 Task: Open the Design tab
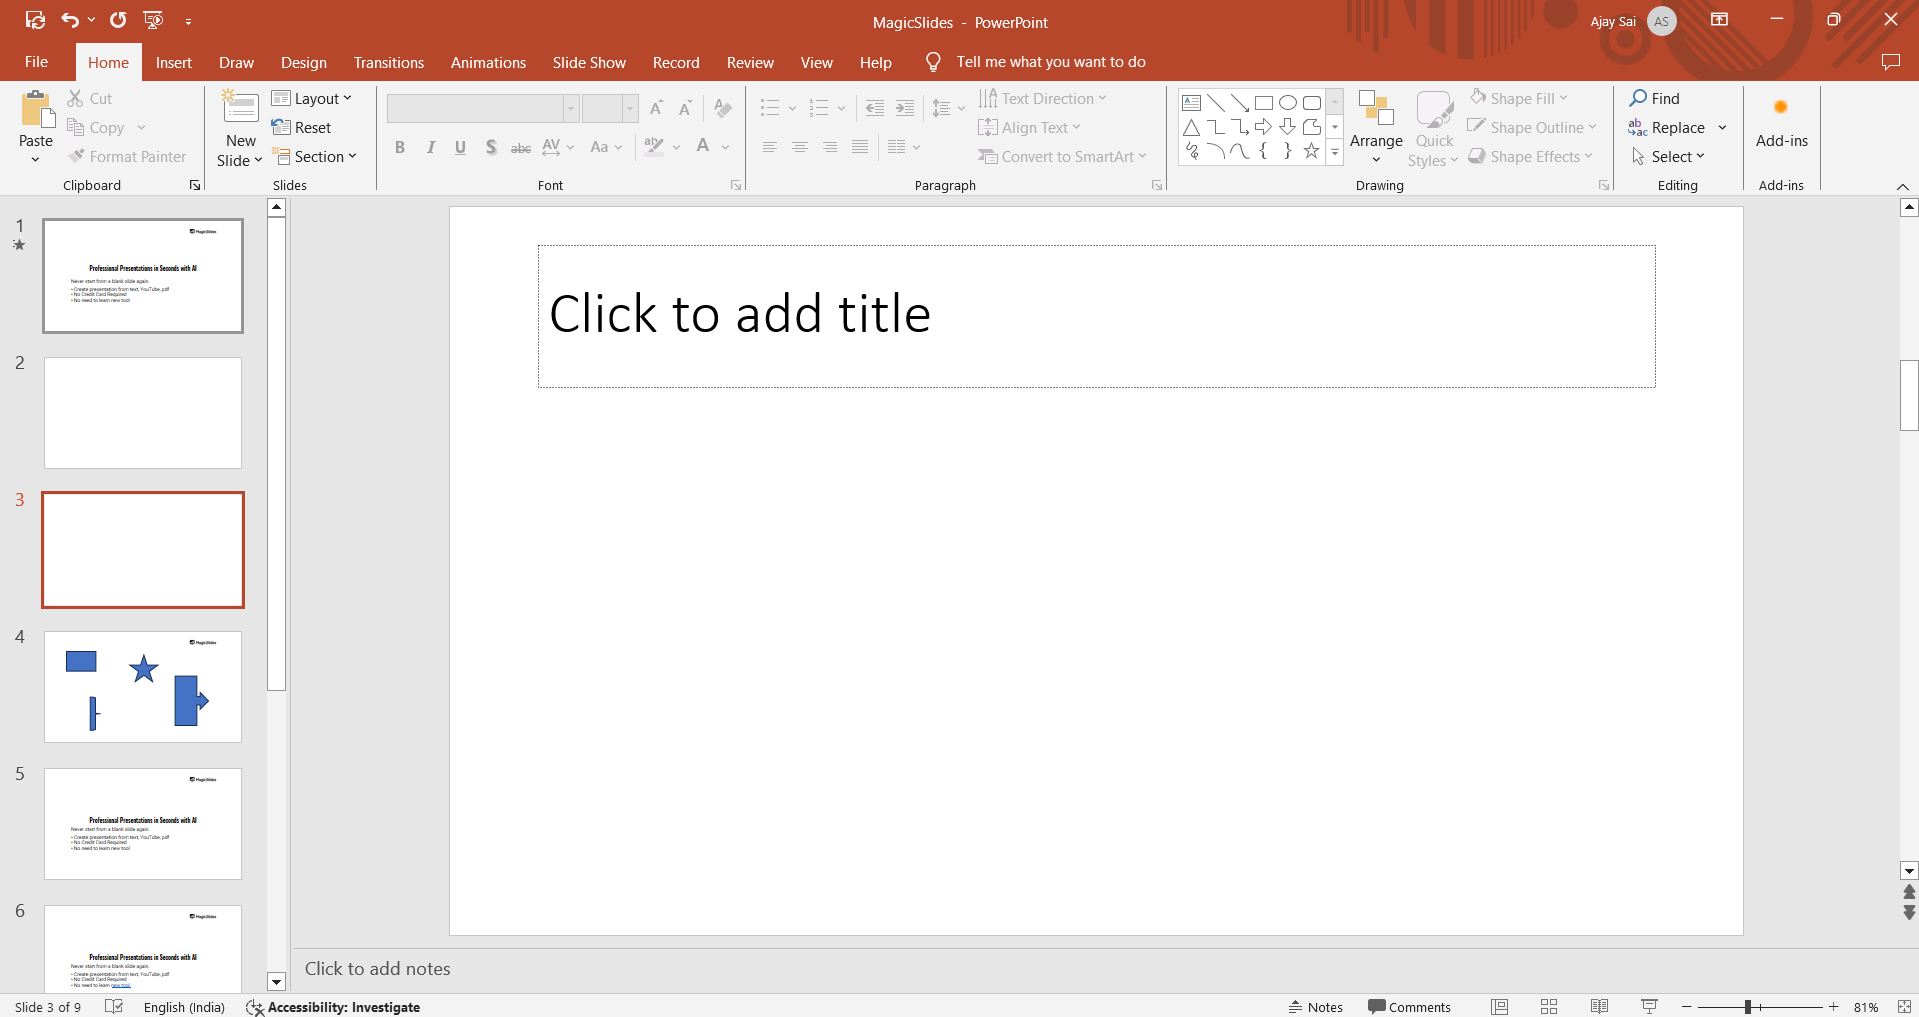303,62
